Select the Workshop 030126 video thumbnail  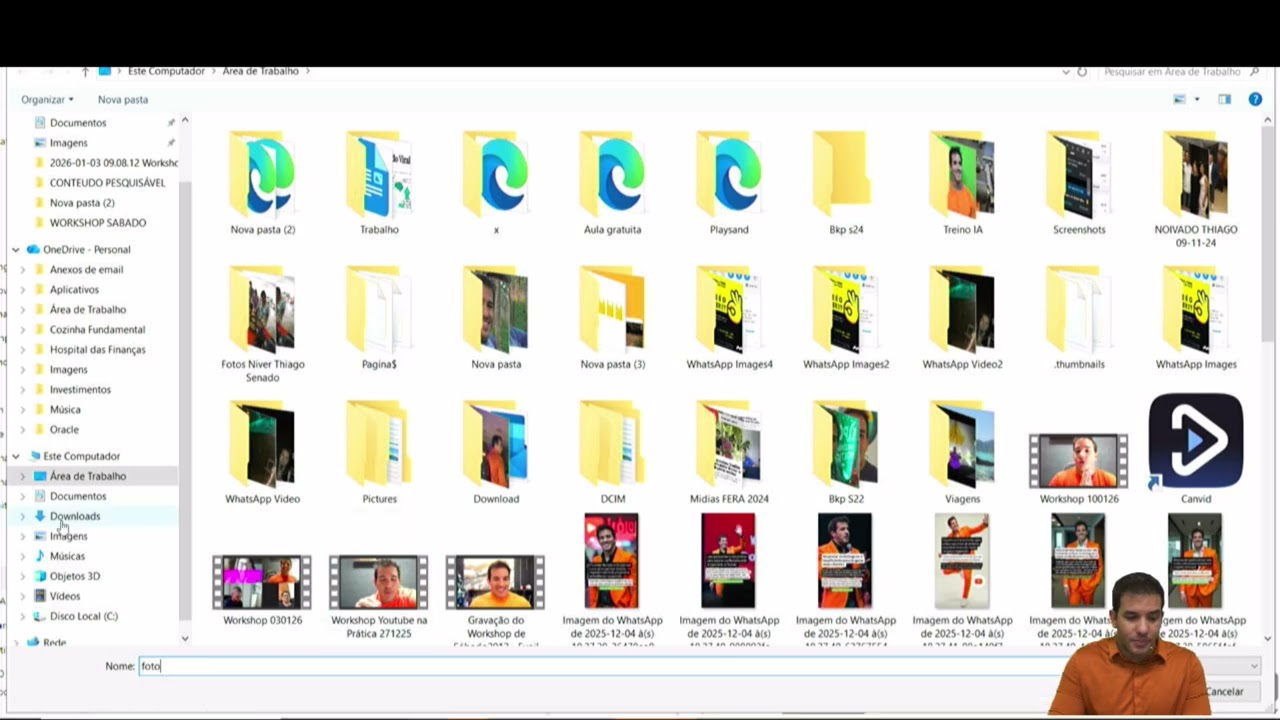[x=262, y=590]
